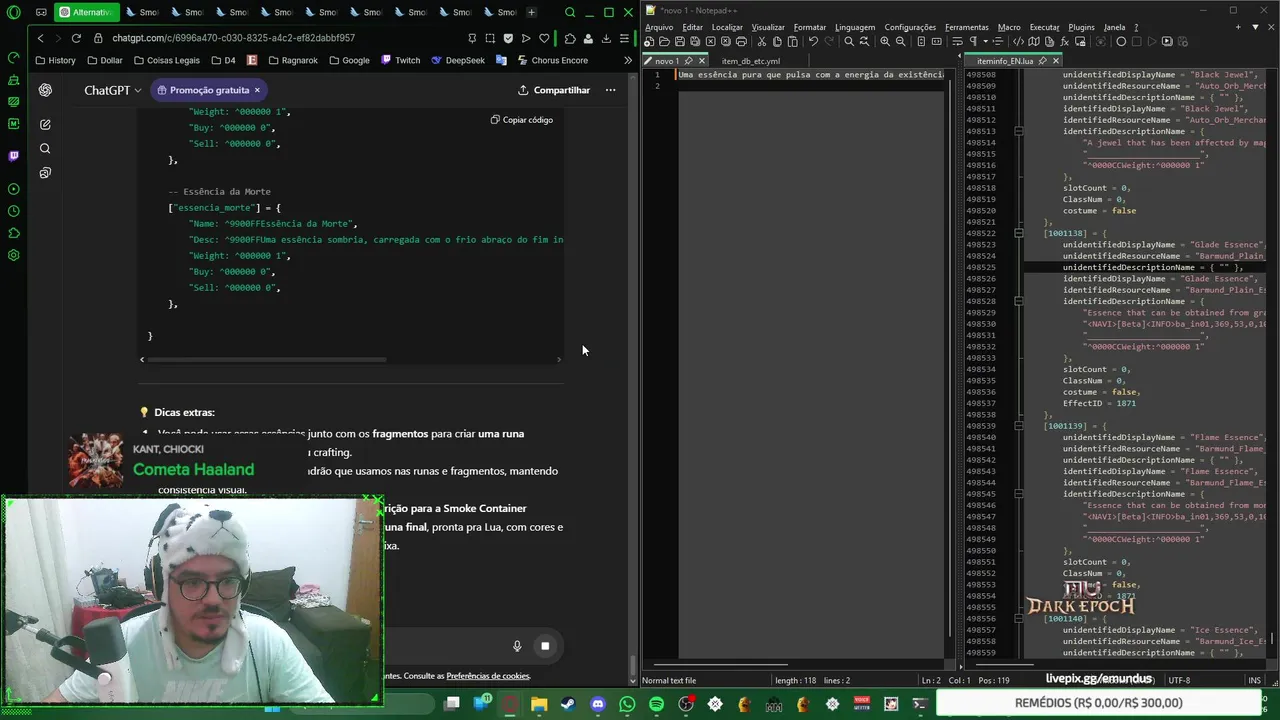Click the Run Macro Multiple Times icon
Screen dimensions: 1280x720
(1167, 42)
